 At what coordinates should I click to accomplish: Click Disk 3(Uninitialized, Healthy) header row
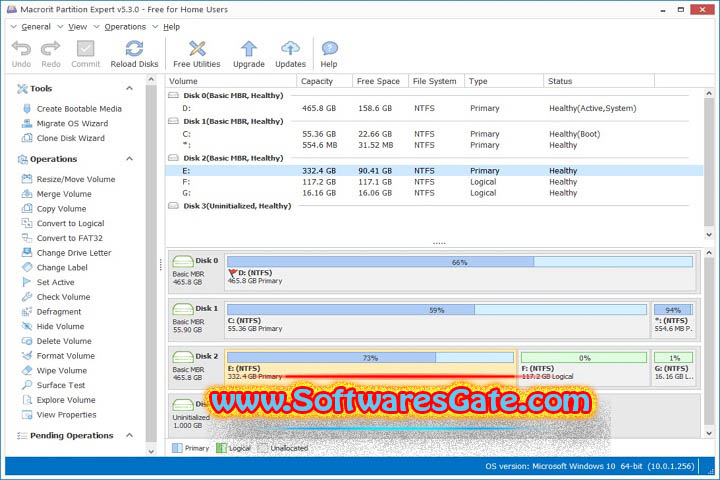coord(434,206)
